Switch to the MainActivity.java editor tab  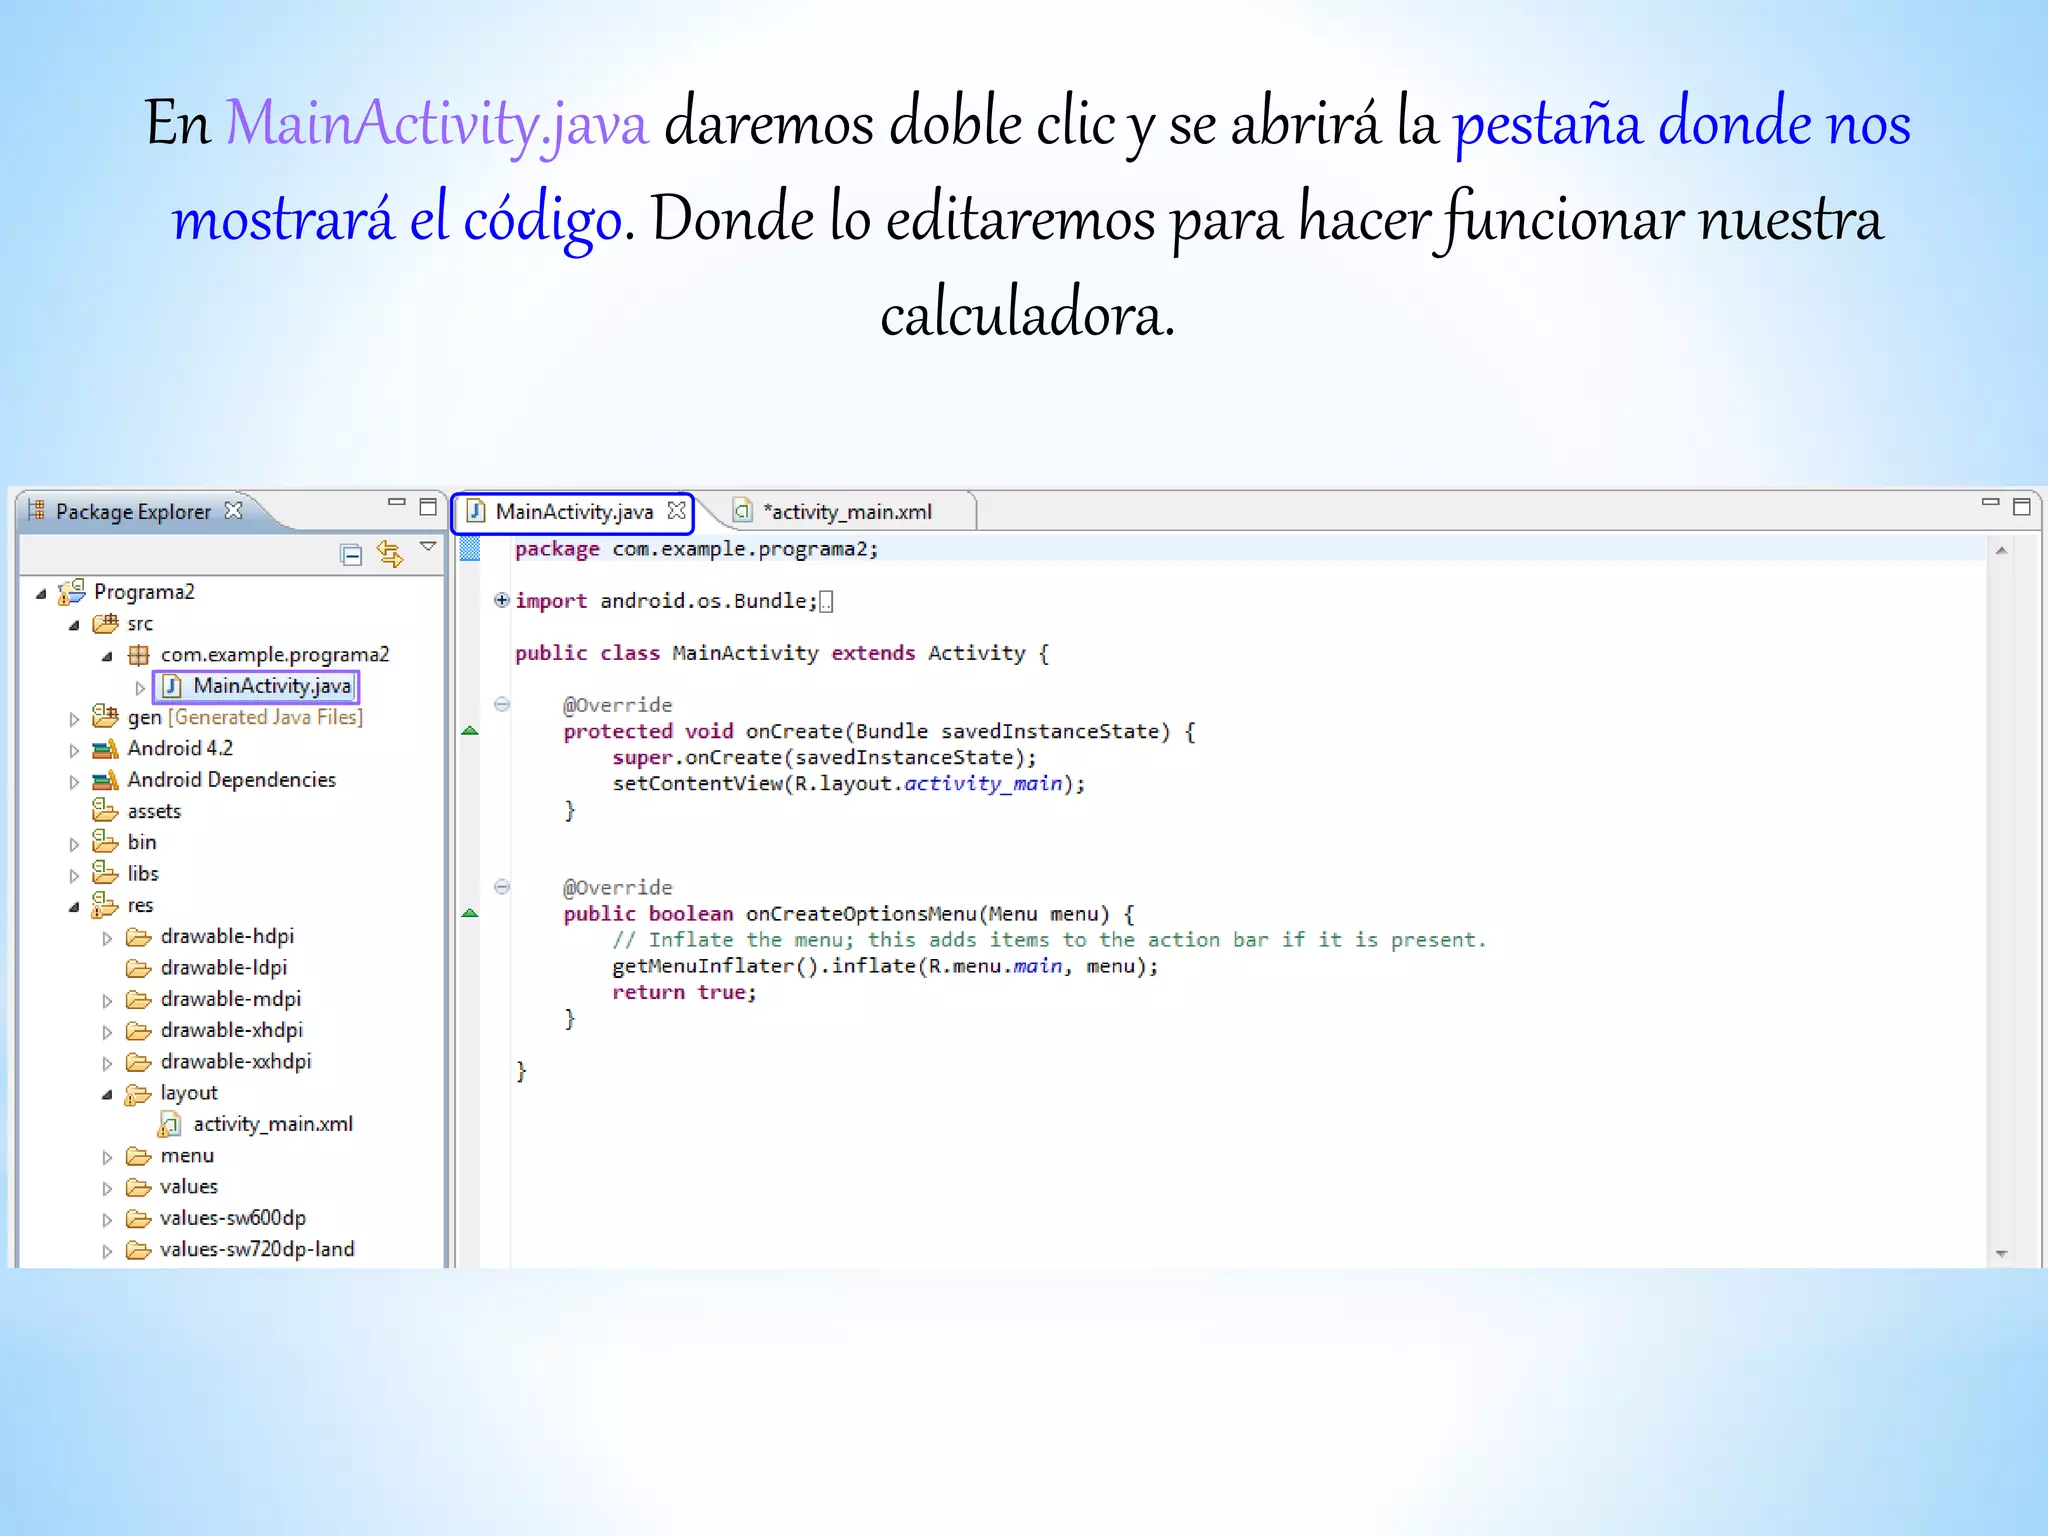click(x=573, y=512)
